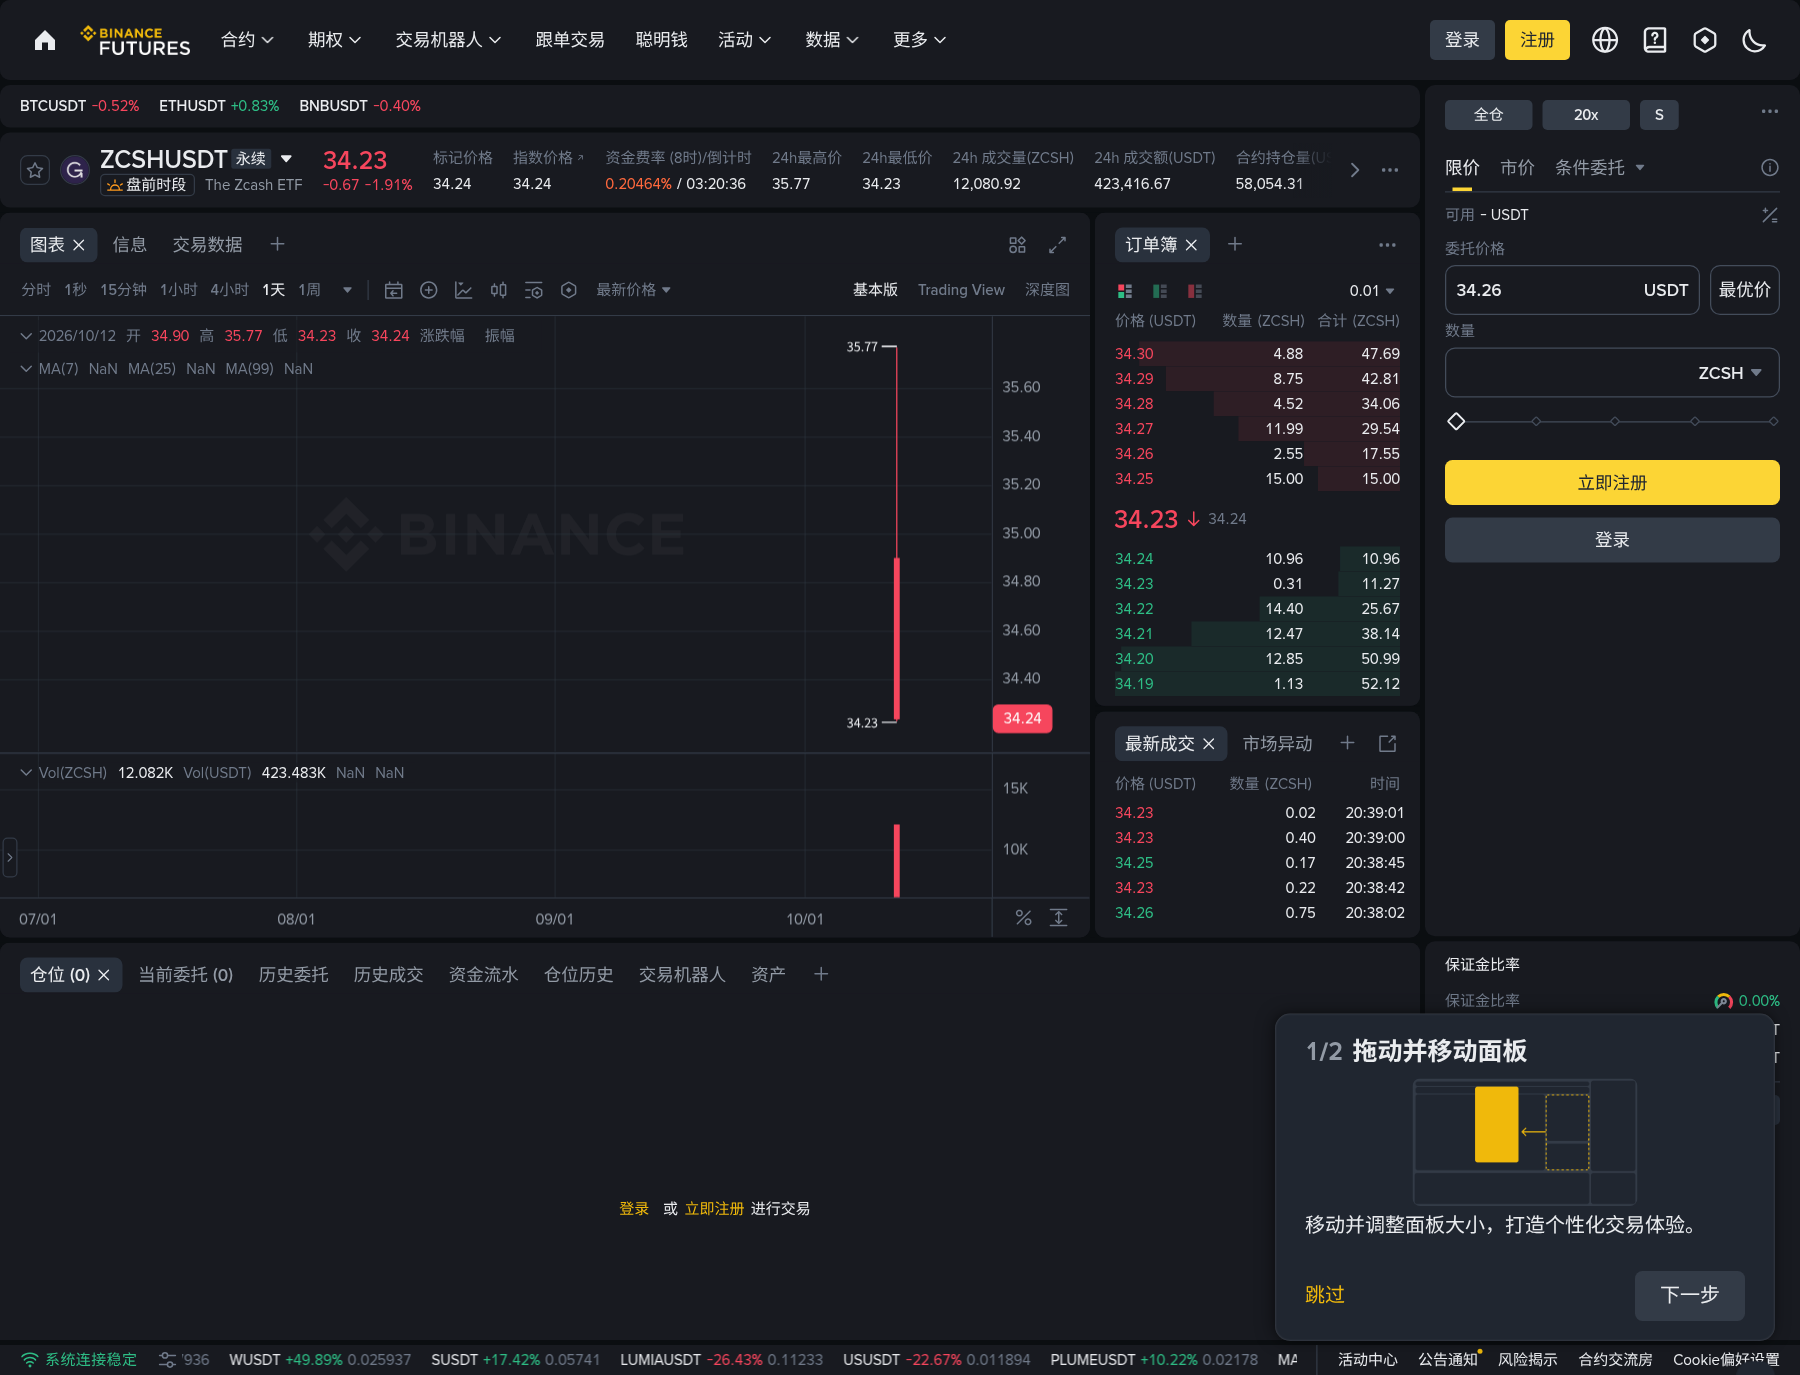The width and height of the screenshot is (1800, 1375).
Task: Focus the 委托价格 price input field
Action: tap(1571, 290)
